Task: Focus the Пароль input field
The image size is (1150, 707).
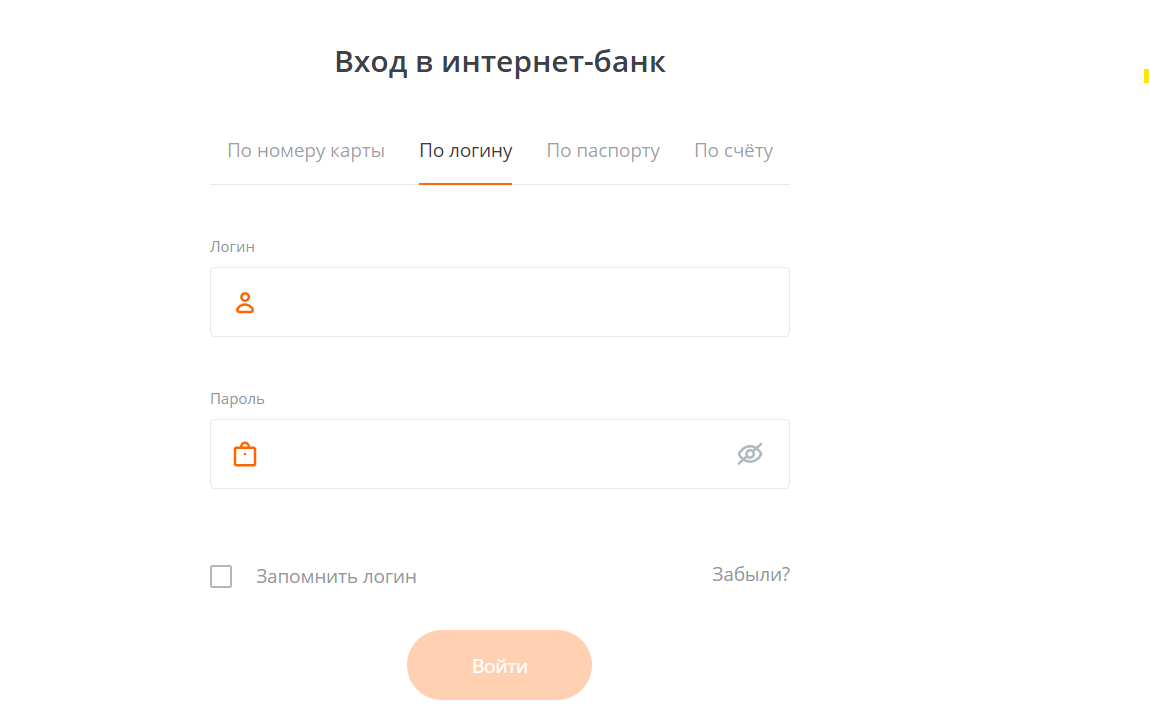Action: click(x=490, y=454)
